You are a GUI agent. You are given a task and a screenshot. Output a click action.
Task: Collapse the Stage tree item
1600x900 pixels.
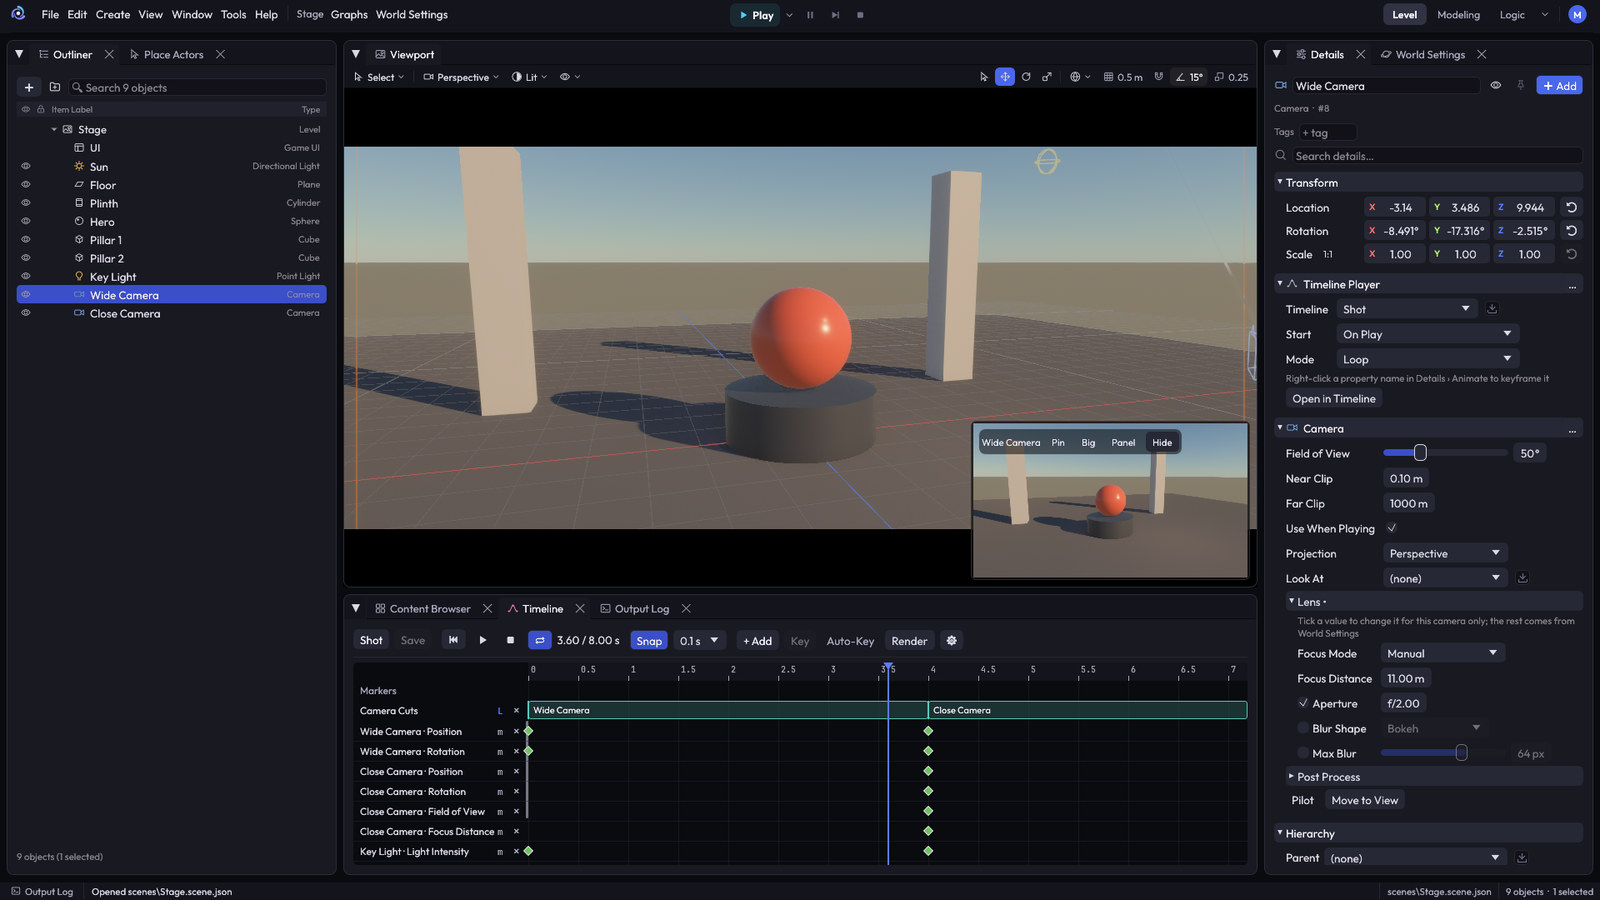coord(54,130)
